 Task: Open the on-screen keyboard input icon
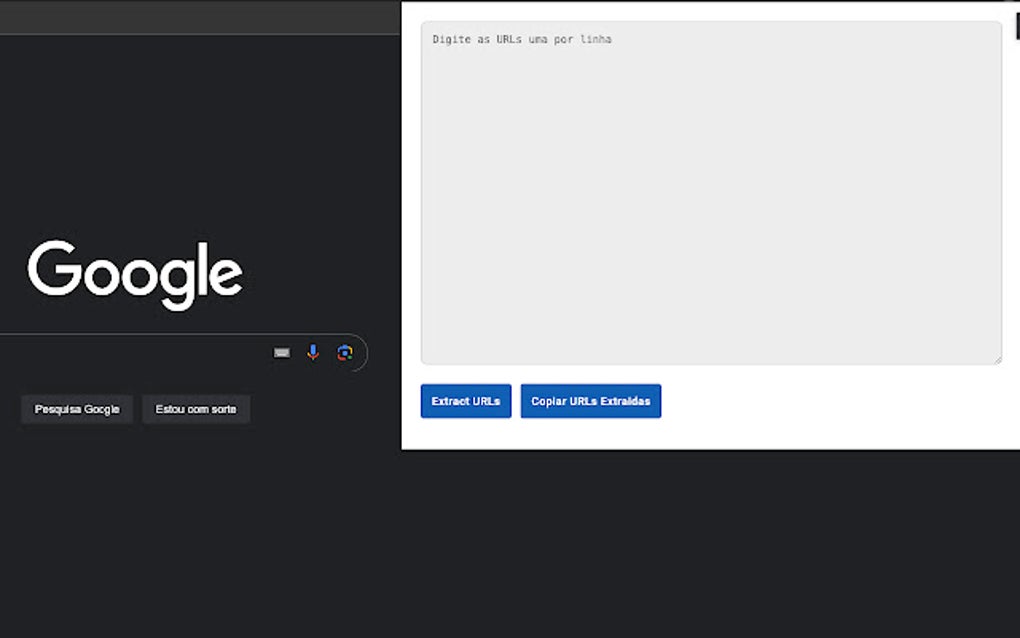click(x=281, y=352)
